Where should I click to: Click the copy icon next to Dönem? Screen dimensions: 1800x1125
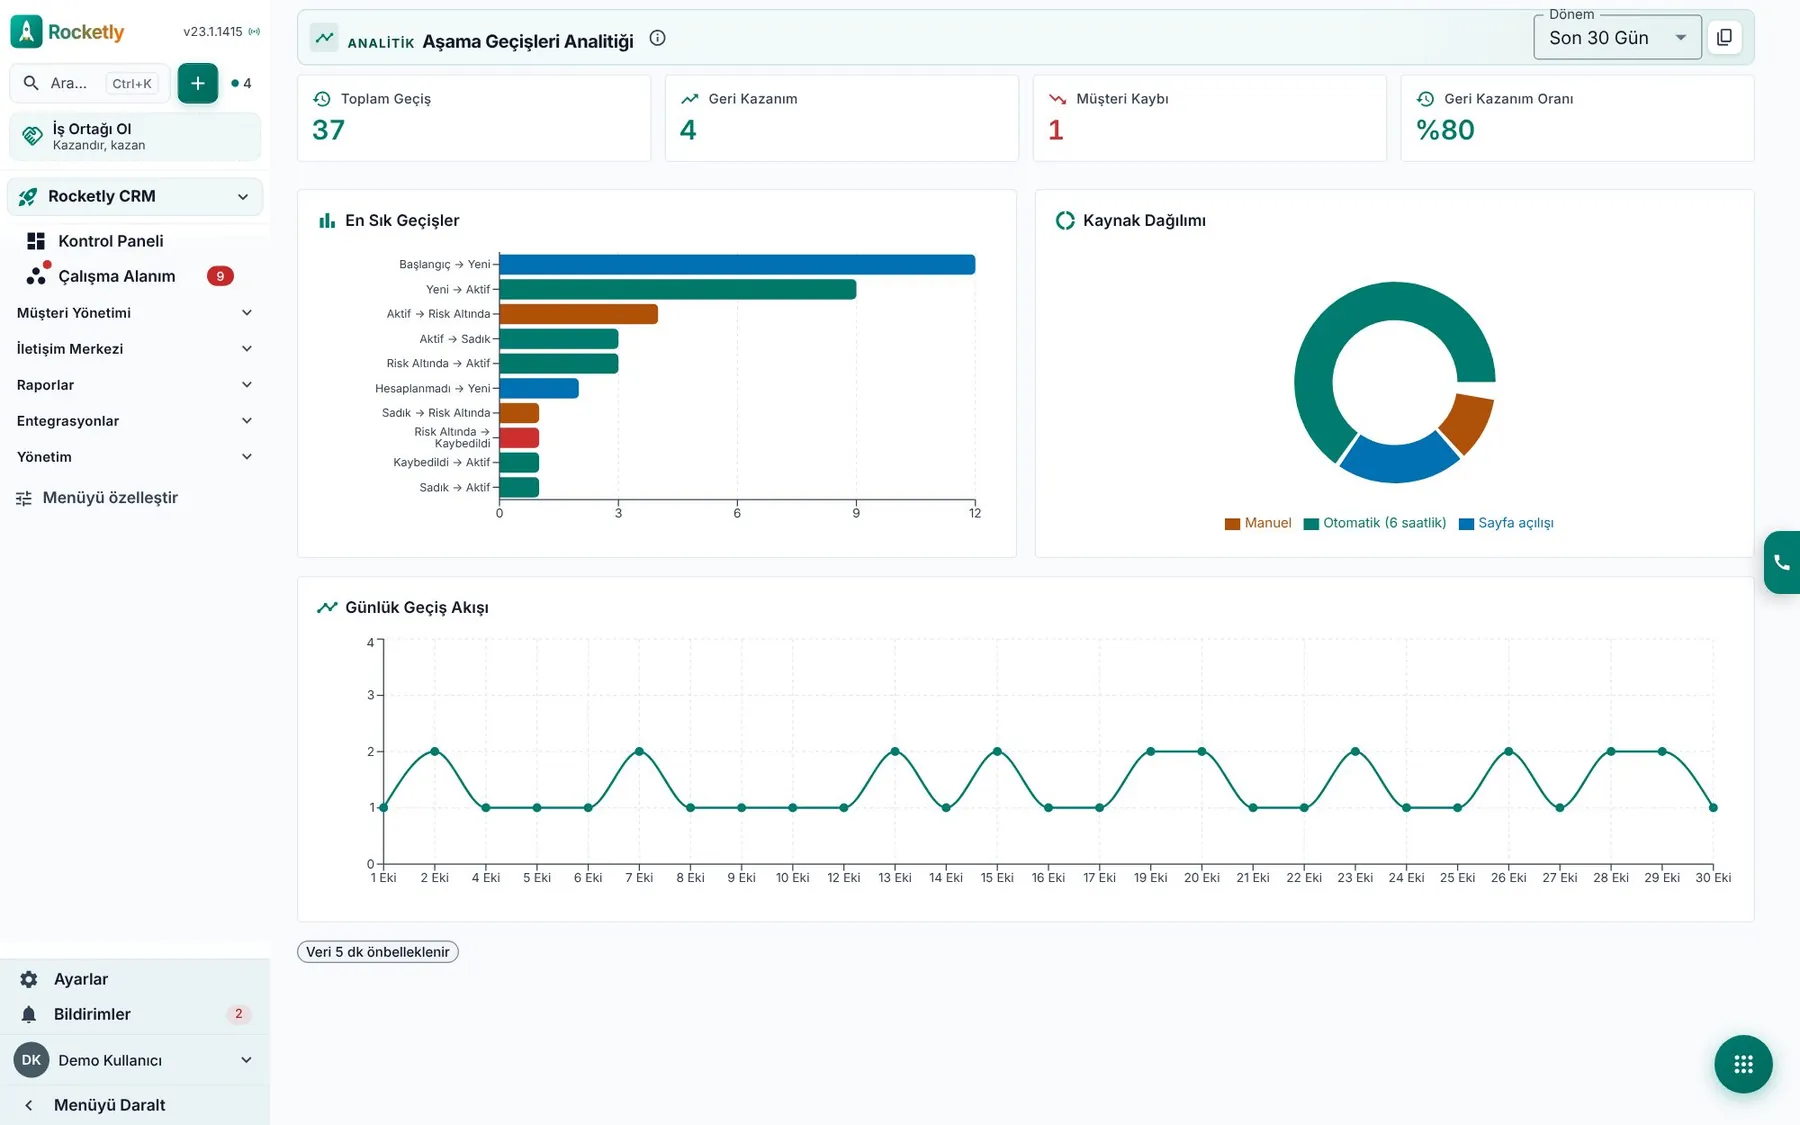point(1724,38)
